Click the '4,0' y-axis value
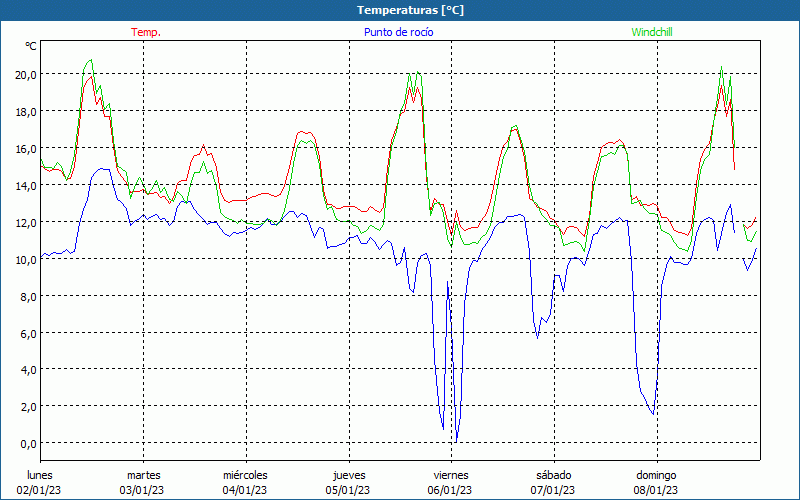 click(29, 370)
